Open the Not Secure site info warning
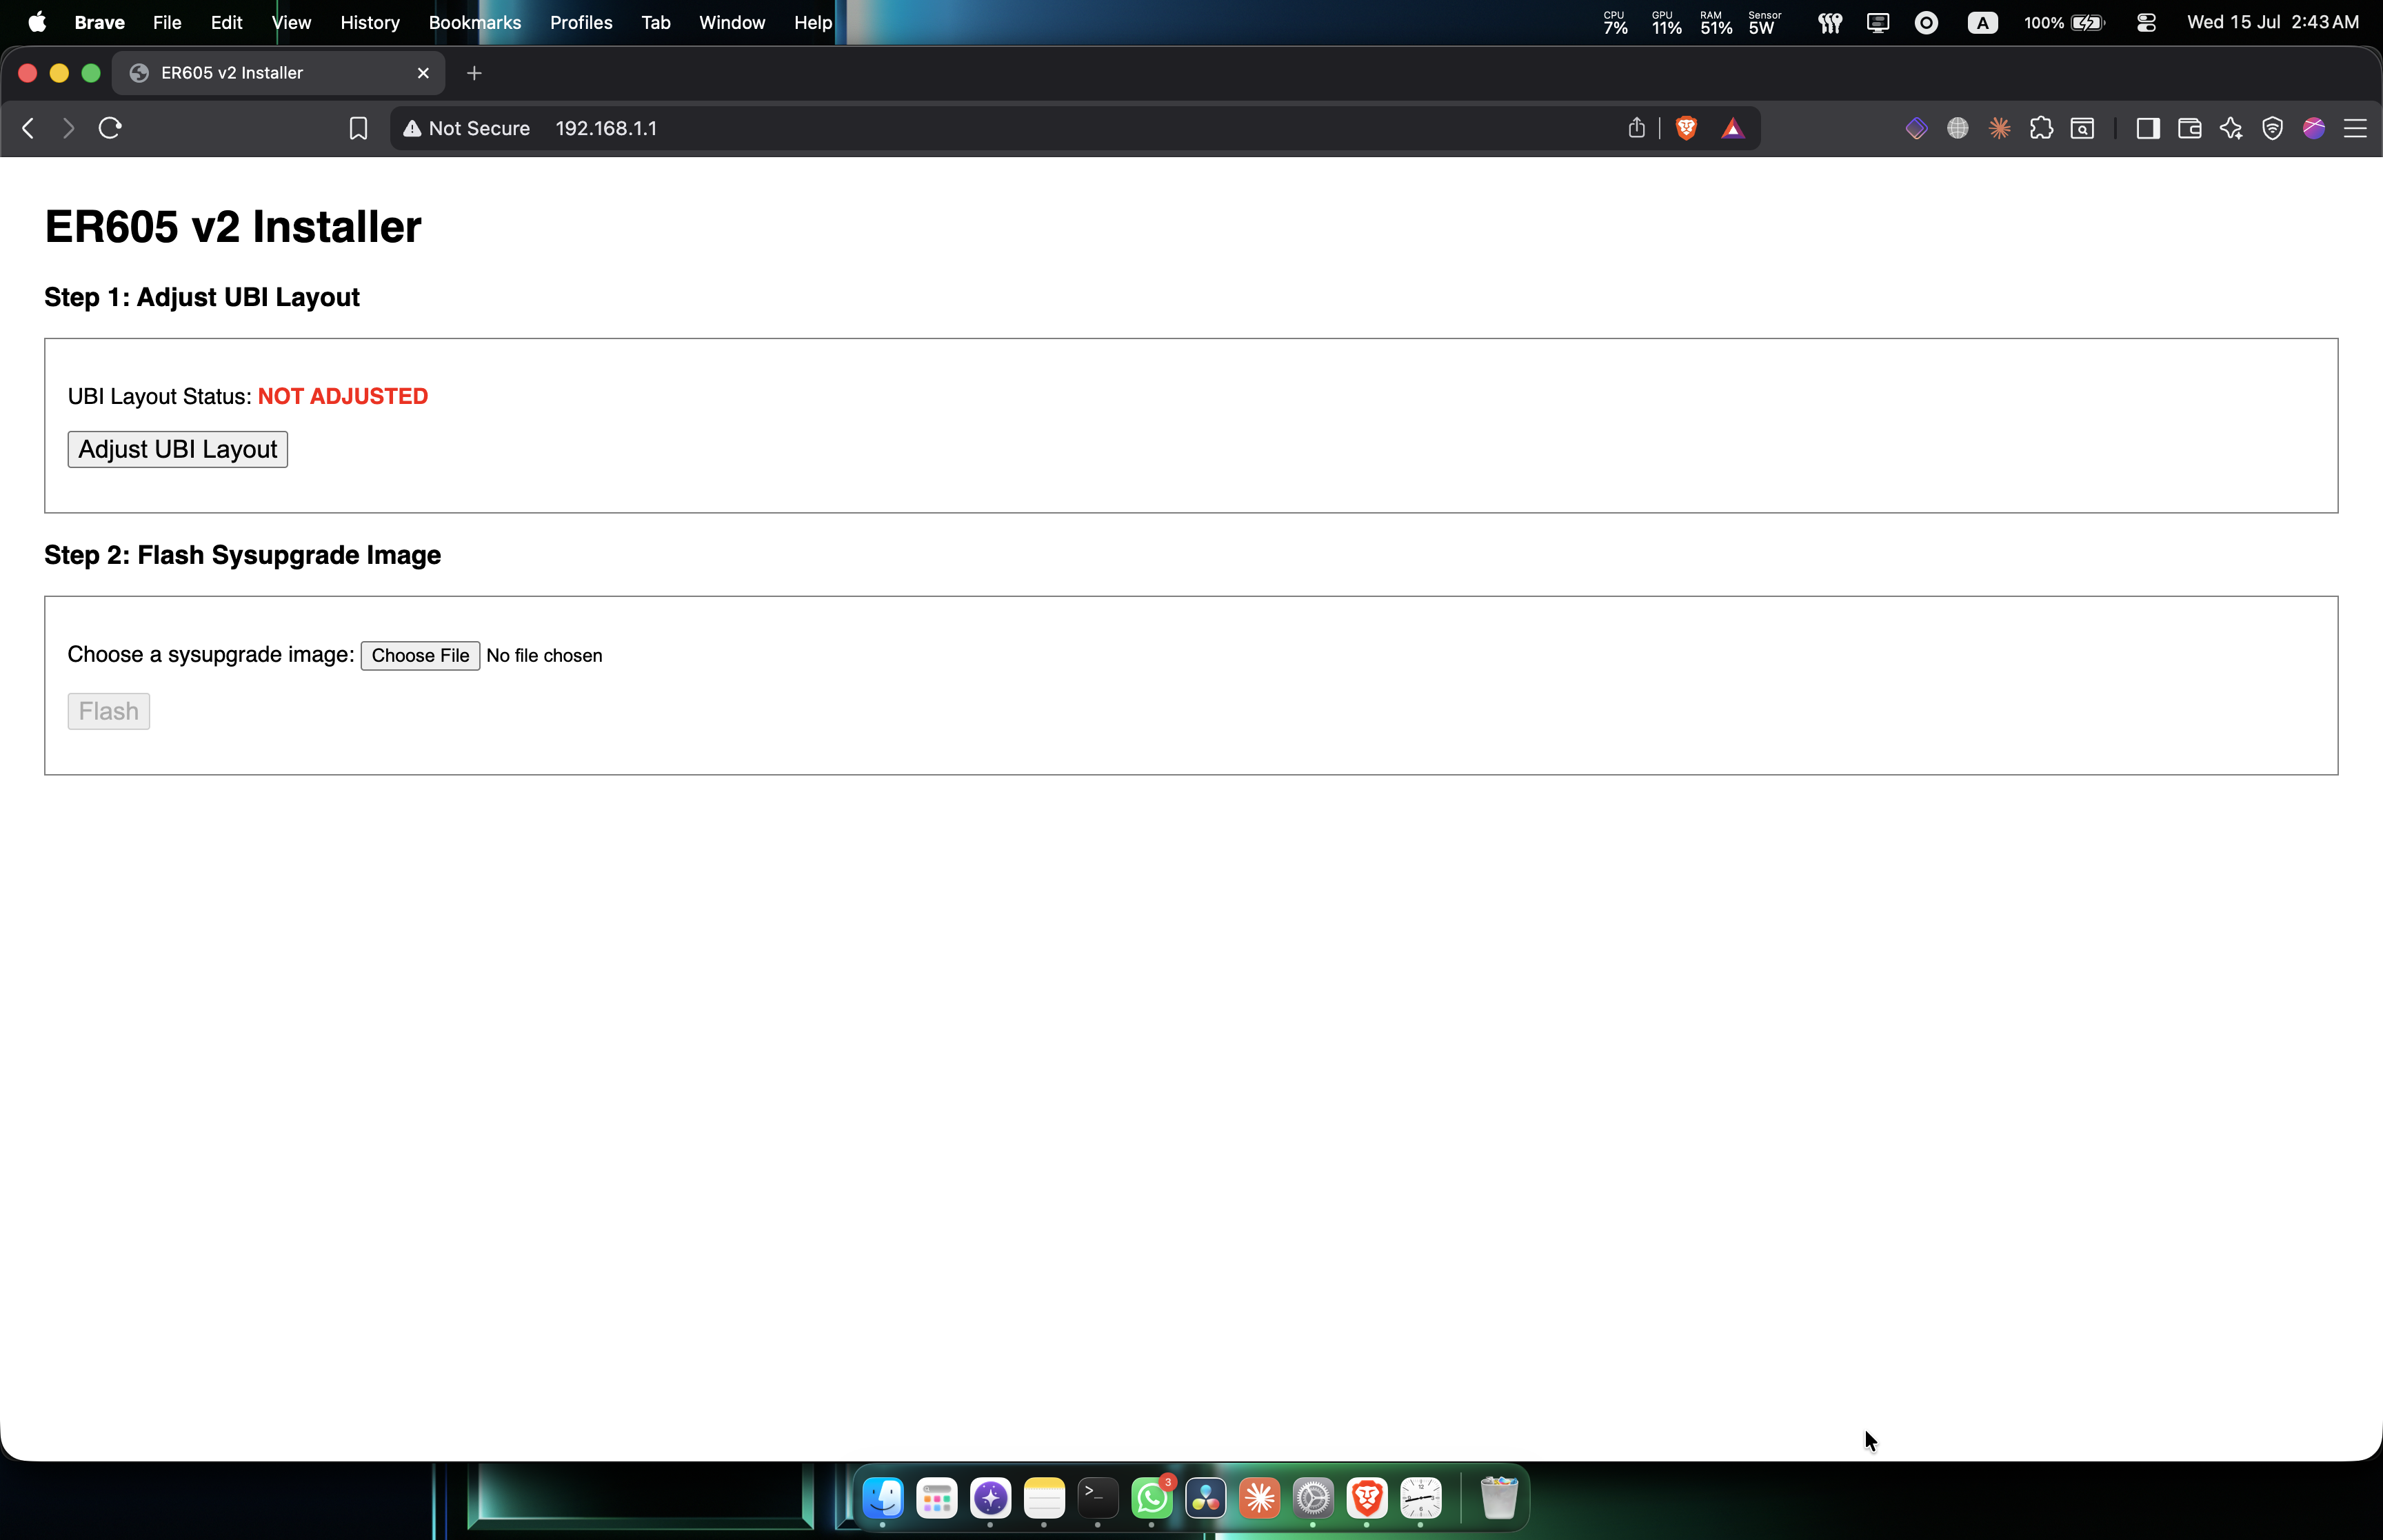The image size is (2383, 1540). coord(466,128)
